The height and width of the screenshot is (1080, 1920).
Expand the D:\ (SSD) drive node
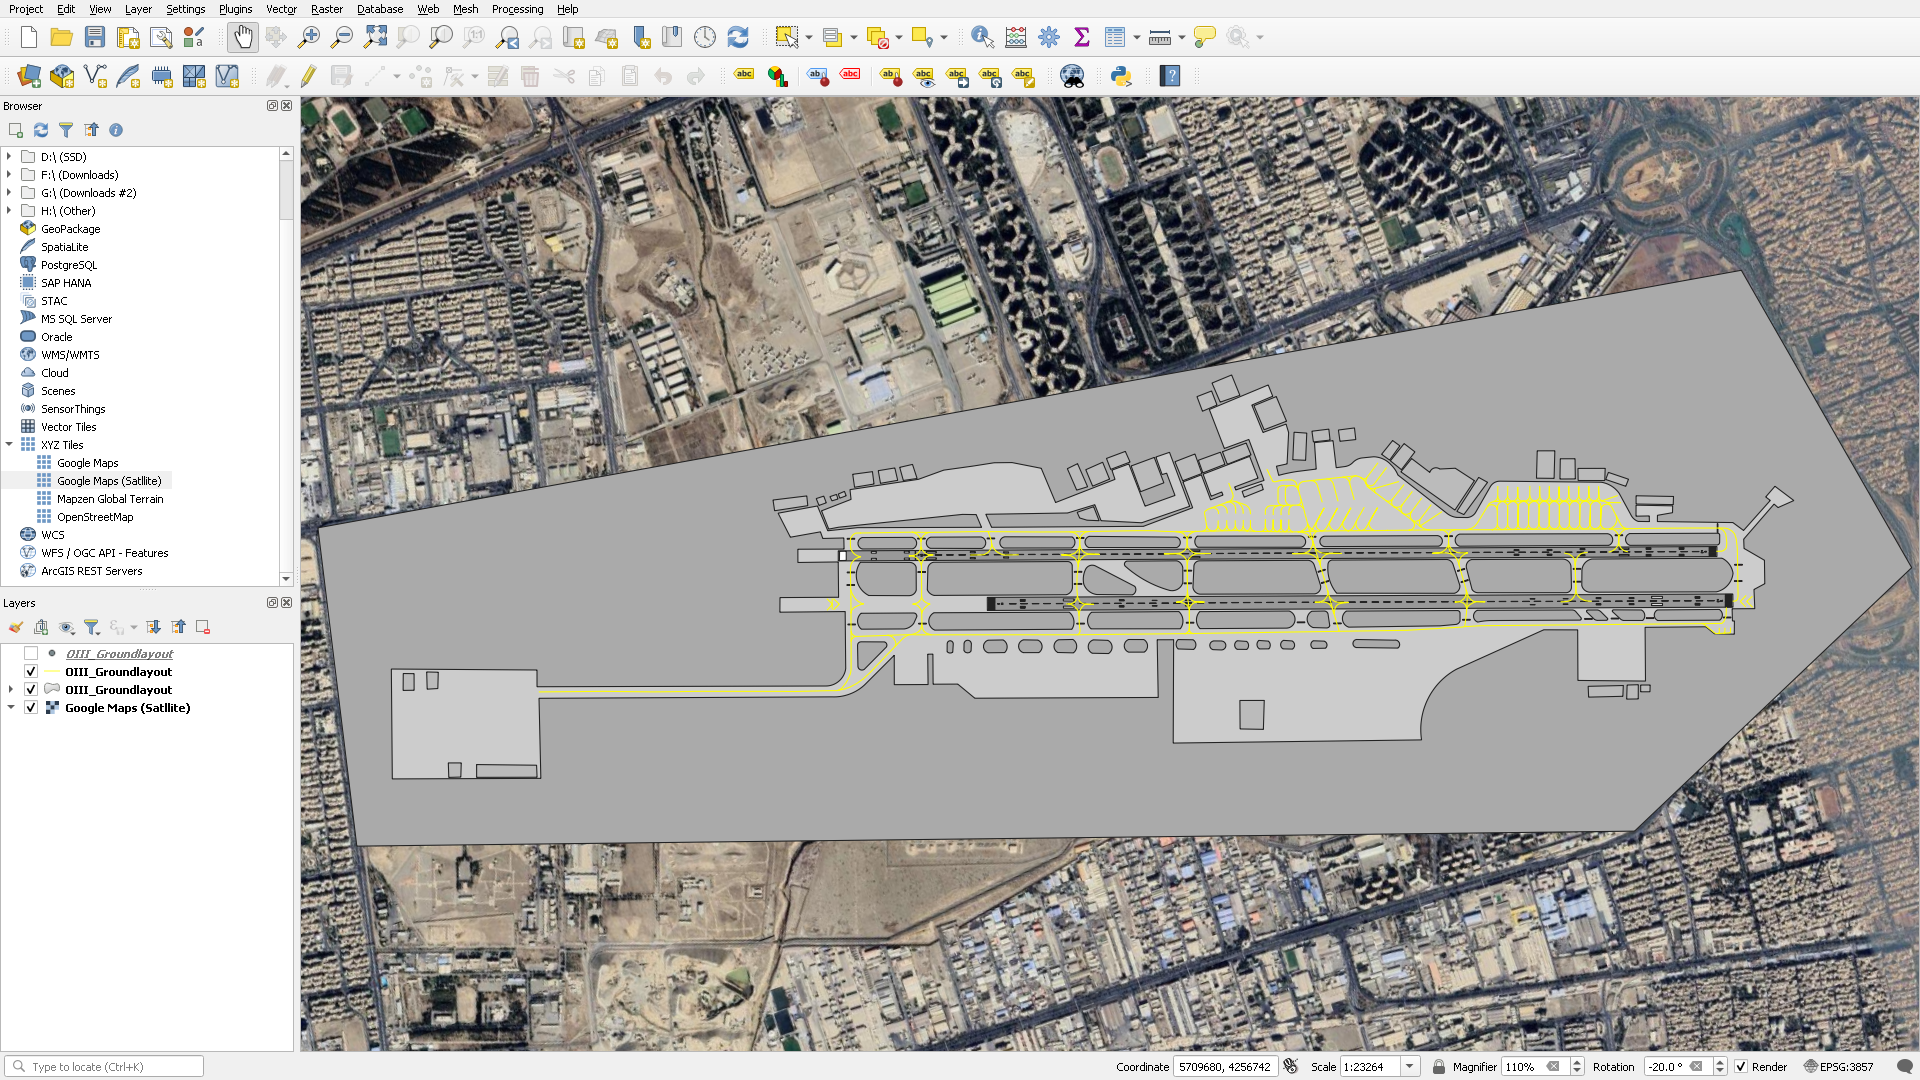(9, 157)
